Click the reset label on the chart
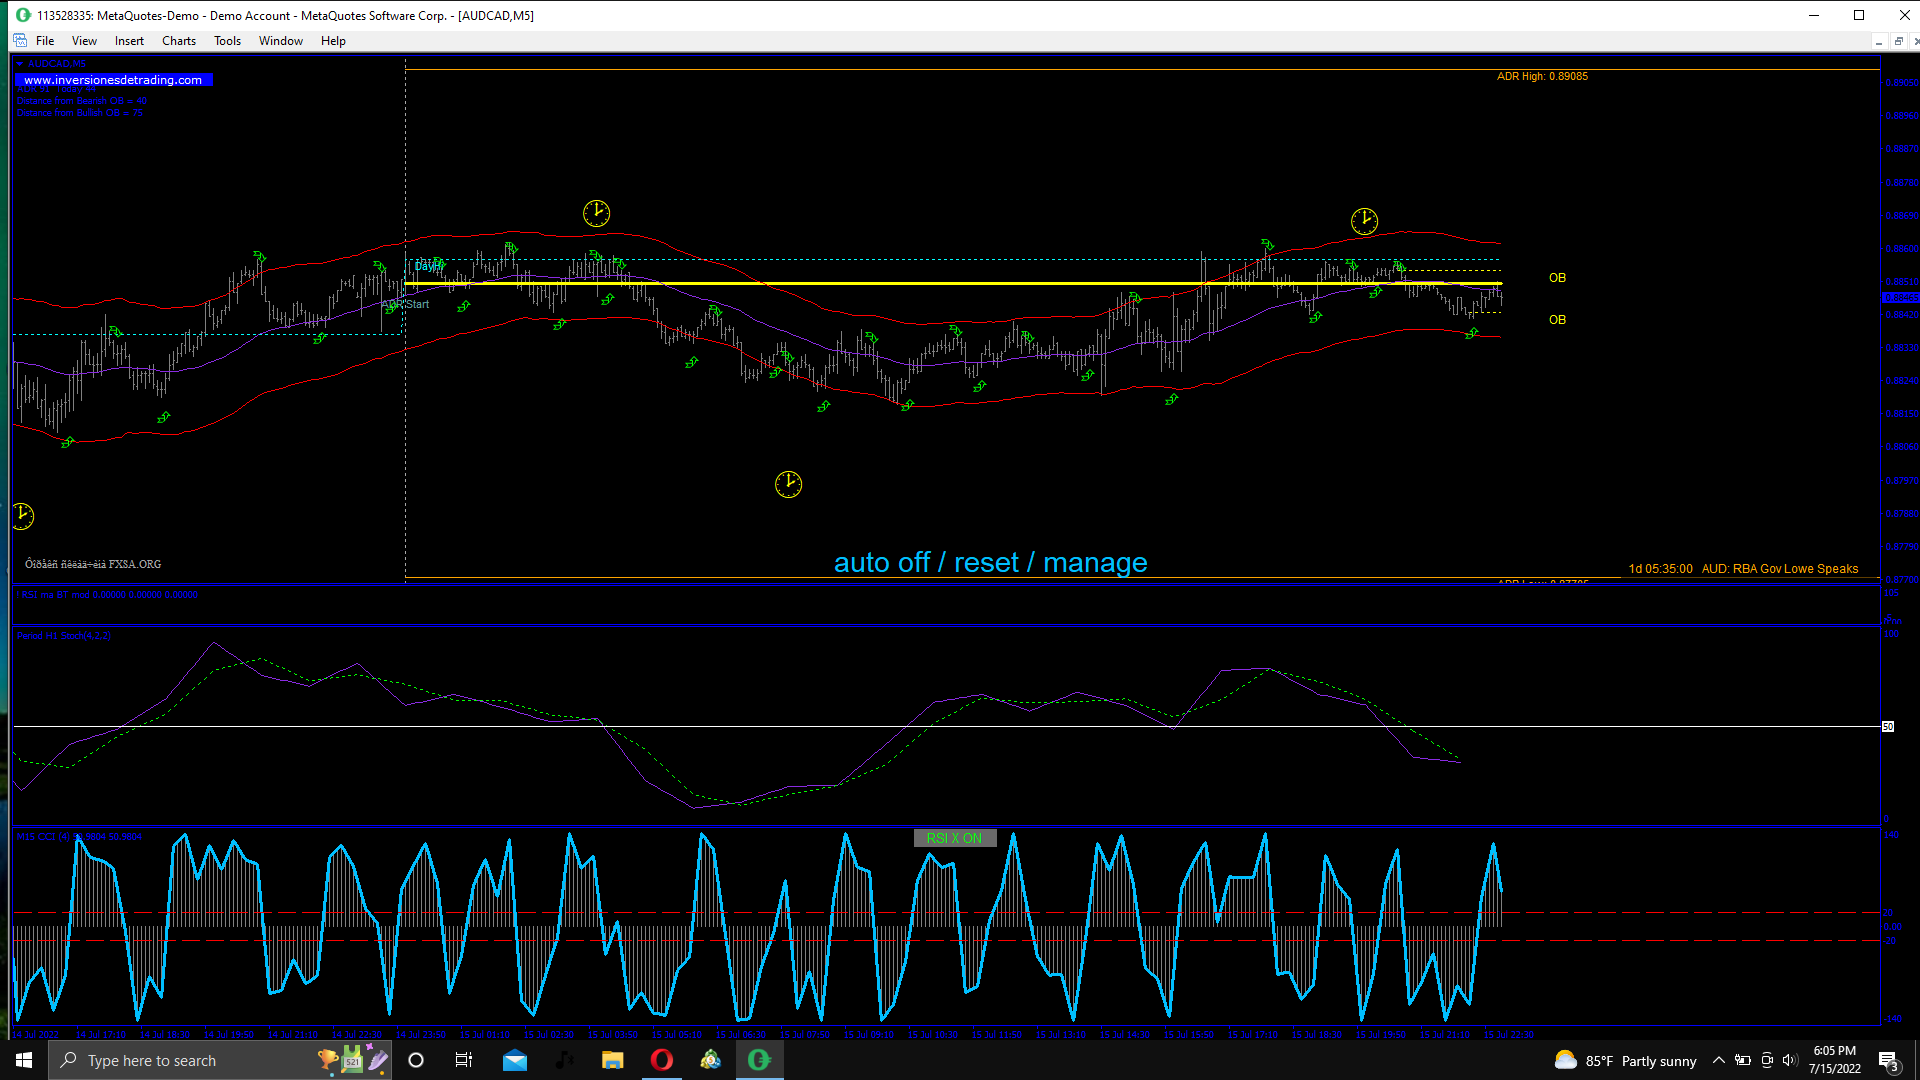The width and height of the screenshot is (1920, 1080). point(986,563)
